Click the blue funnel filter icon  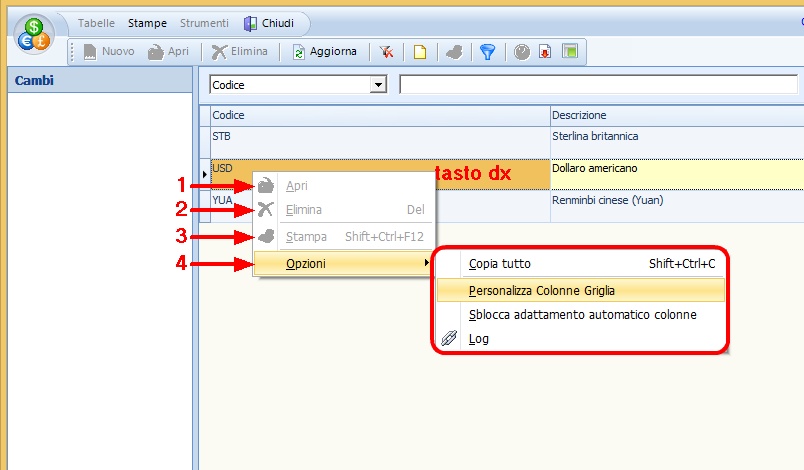pos(487,52)
